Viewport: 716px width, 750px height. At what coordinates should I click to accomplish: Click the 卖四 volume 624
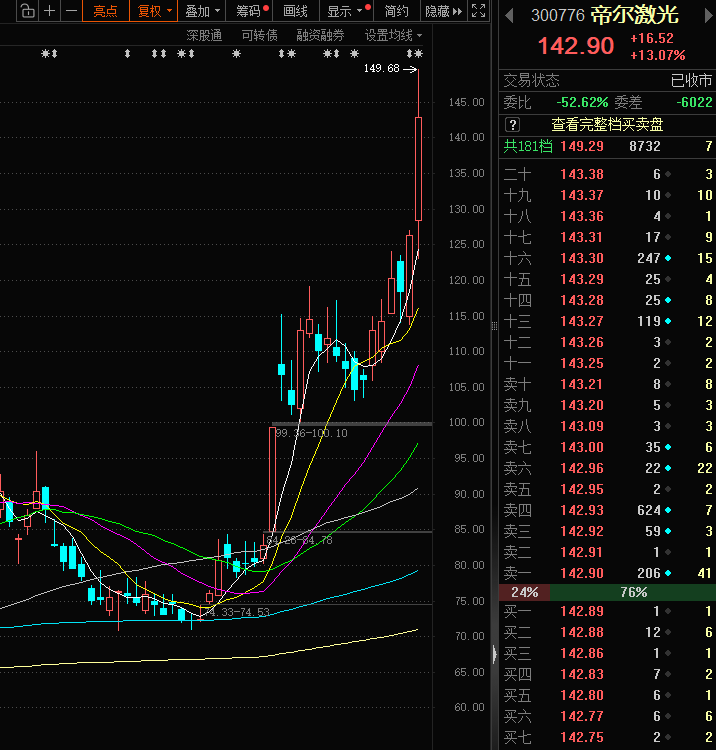point(649,510)
